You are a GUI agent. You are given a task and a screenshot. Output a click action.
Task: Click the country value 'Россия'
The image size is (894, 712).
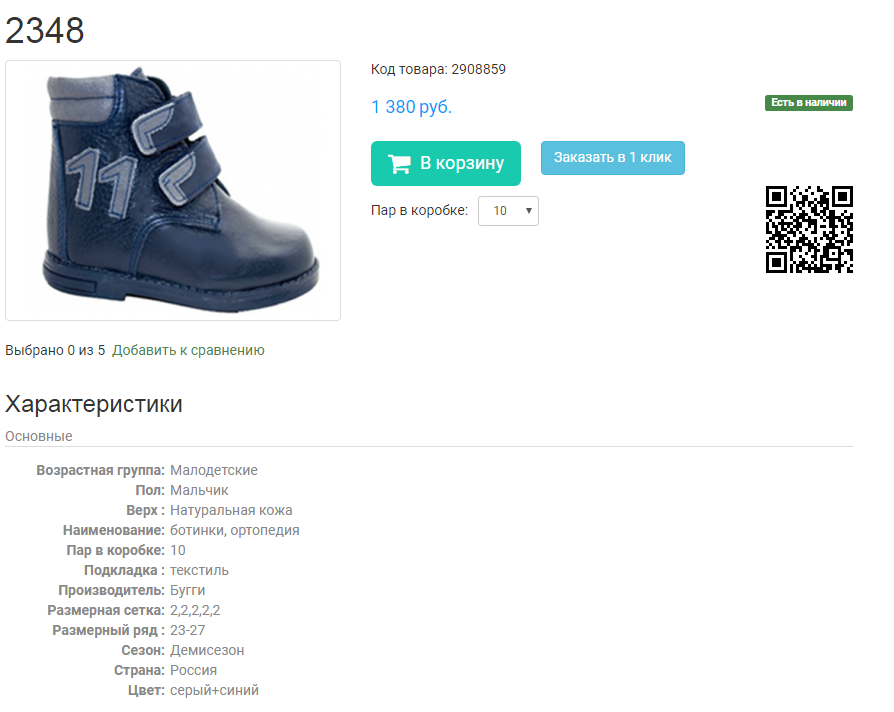pyautogui.click(x=193, y=670)
